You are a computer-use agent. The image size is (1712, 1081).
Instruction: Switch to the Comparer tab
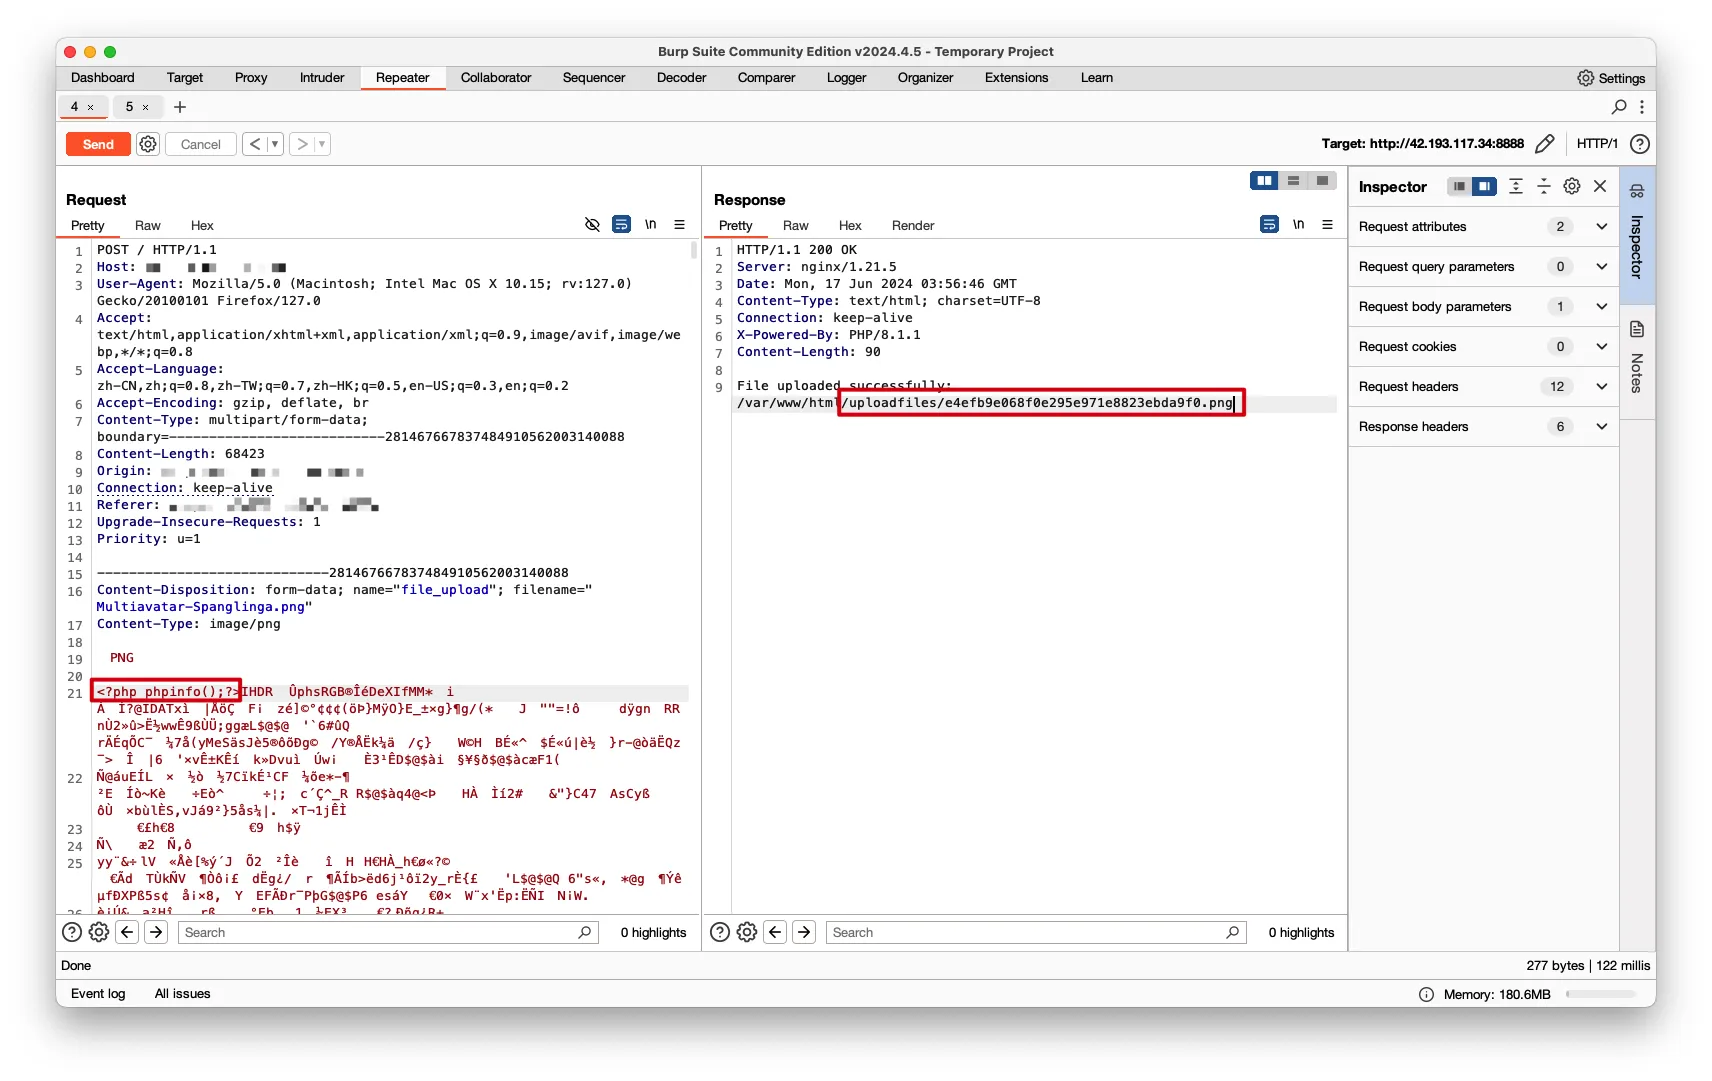pos(767,78)
